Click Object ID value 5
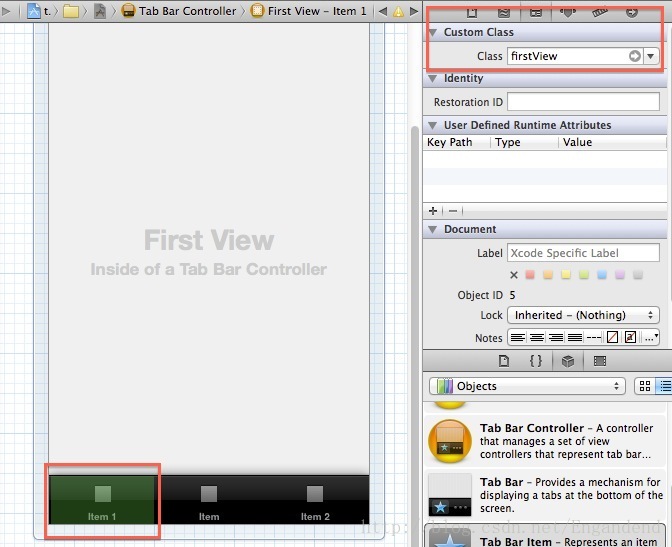 pyautogui.click(x=512, y=295)
